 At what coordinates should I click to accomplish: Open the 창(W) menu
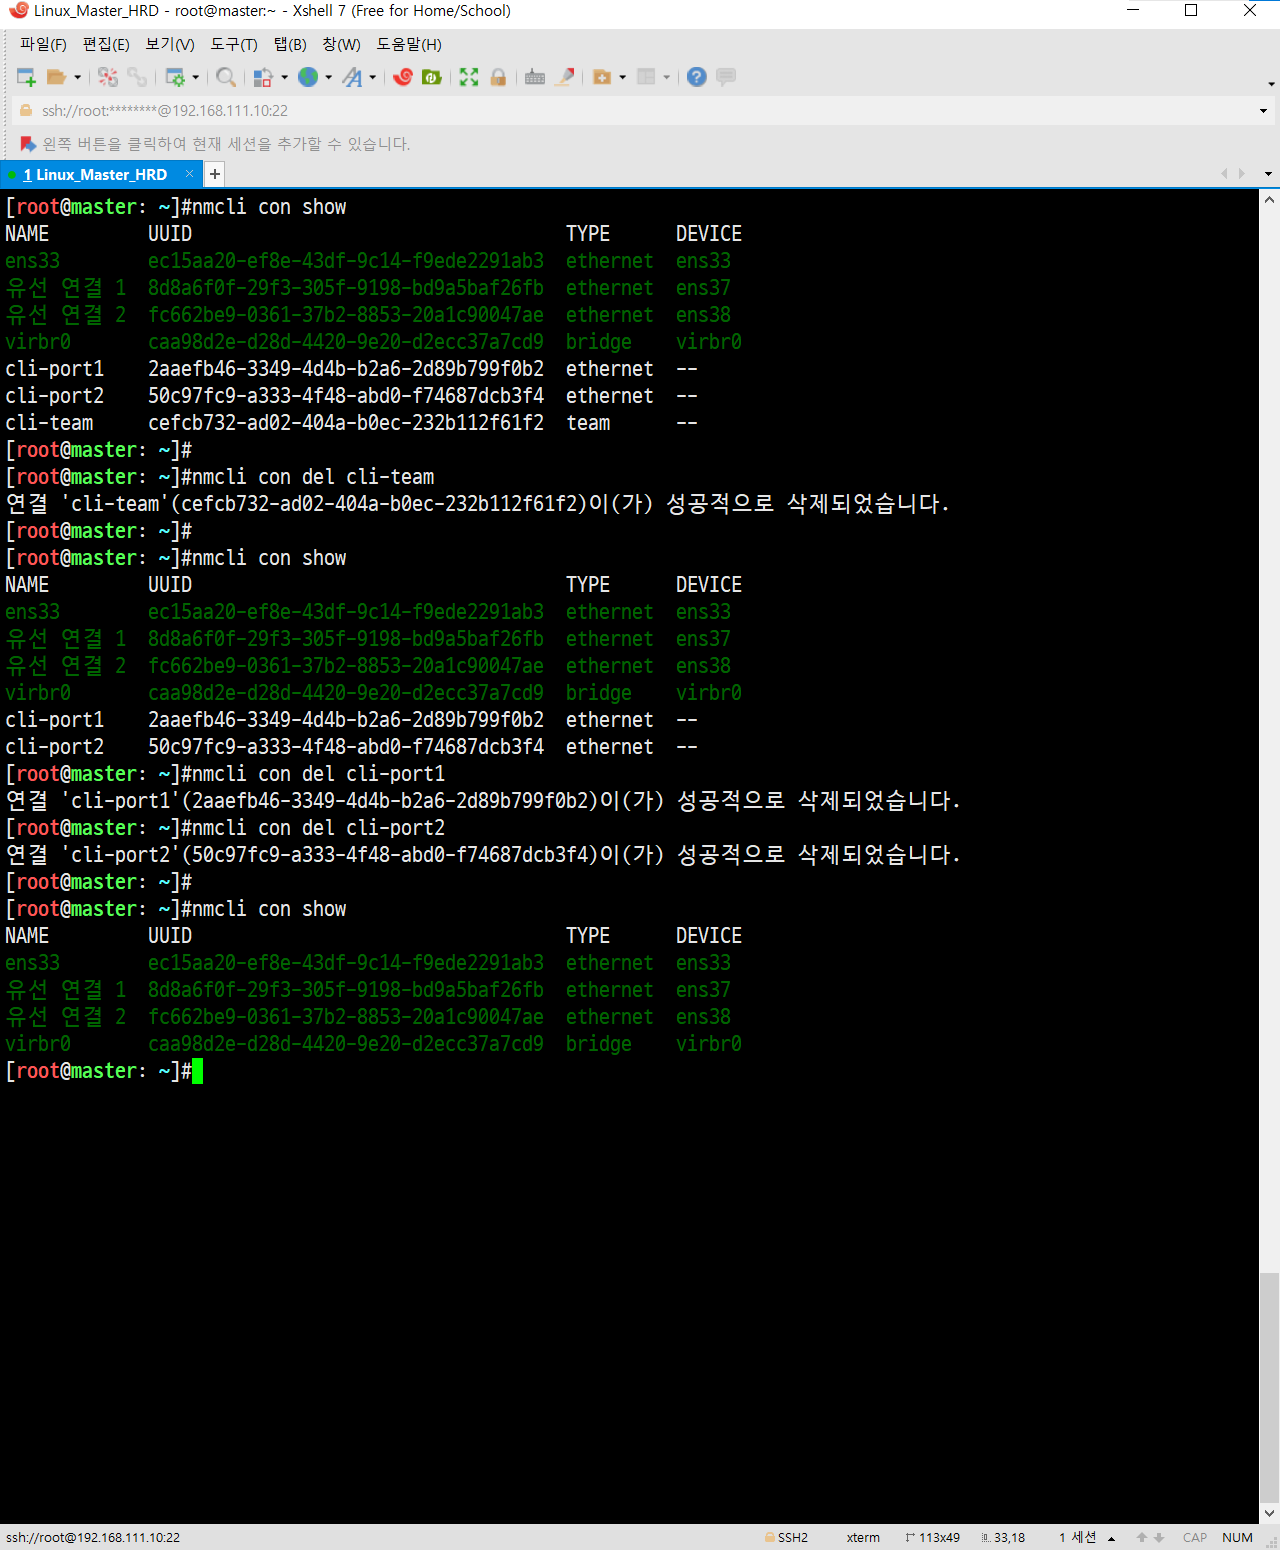click(341, 44)
